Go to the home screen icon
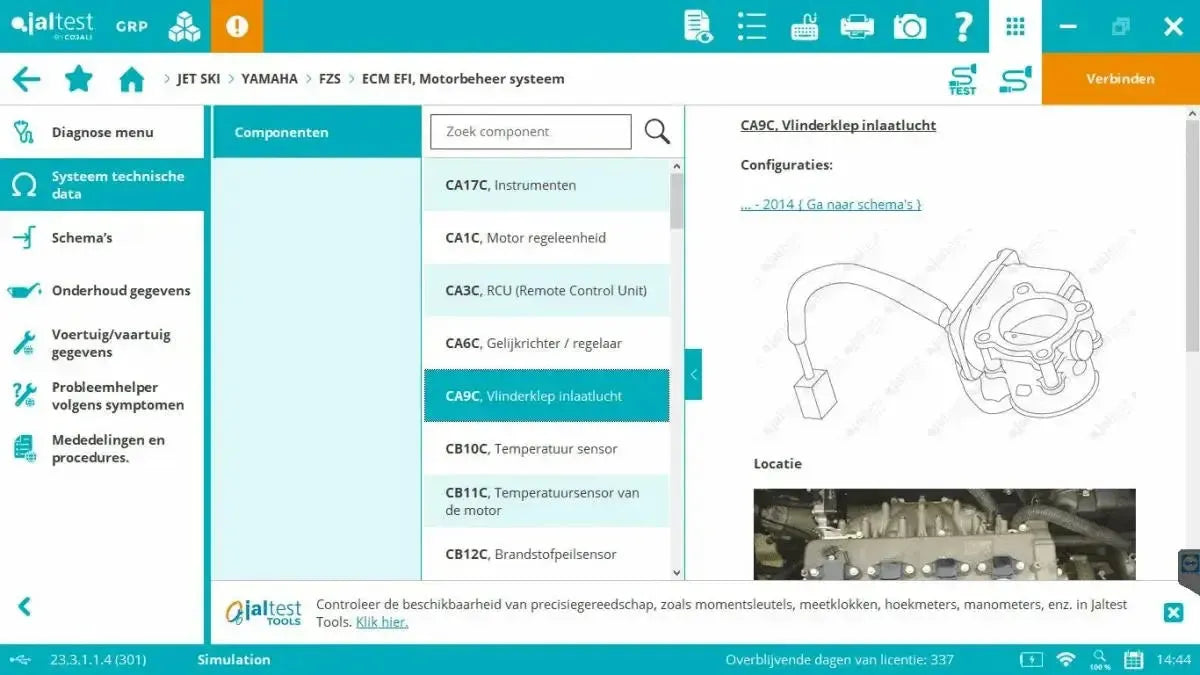This screenshot has height=675, width=1200. click(x=131, y=78)
